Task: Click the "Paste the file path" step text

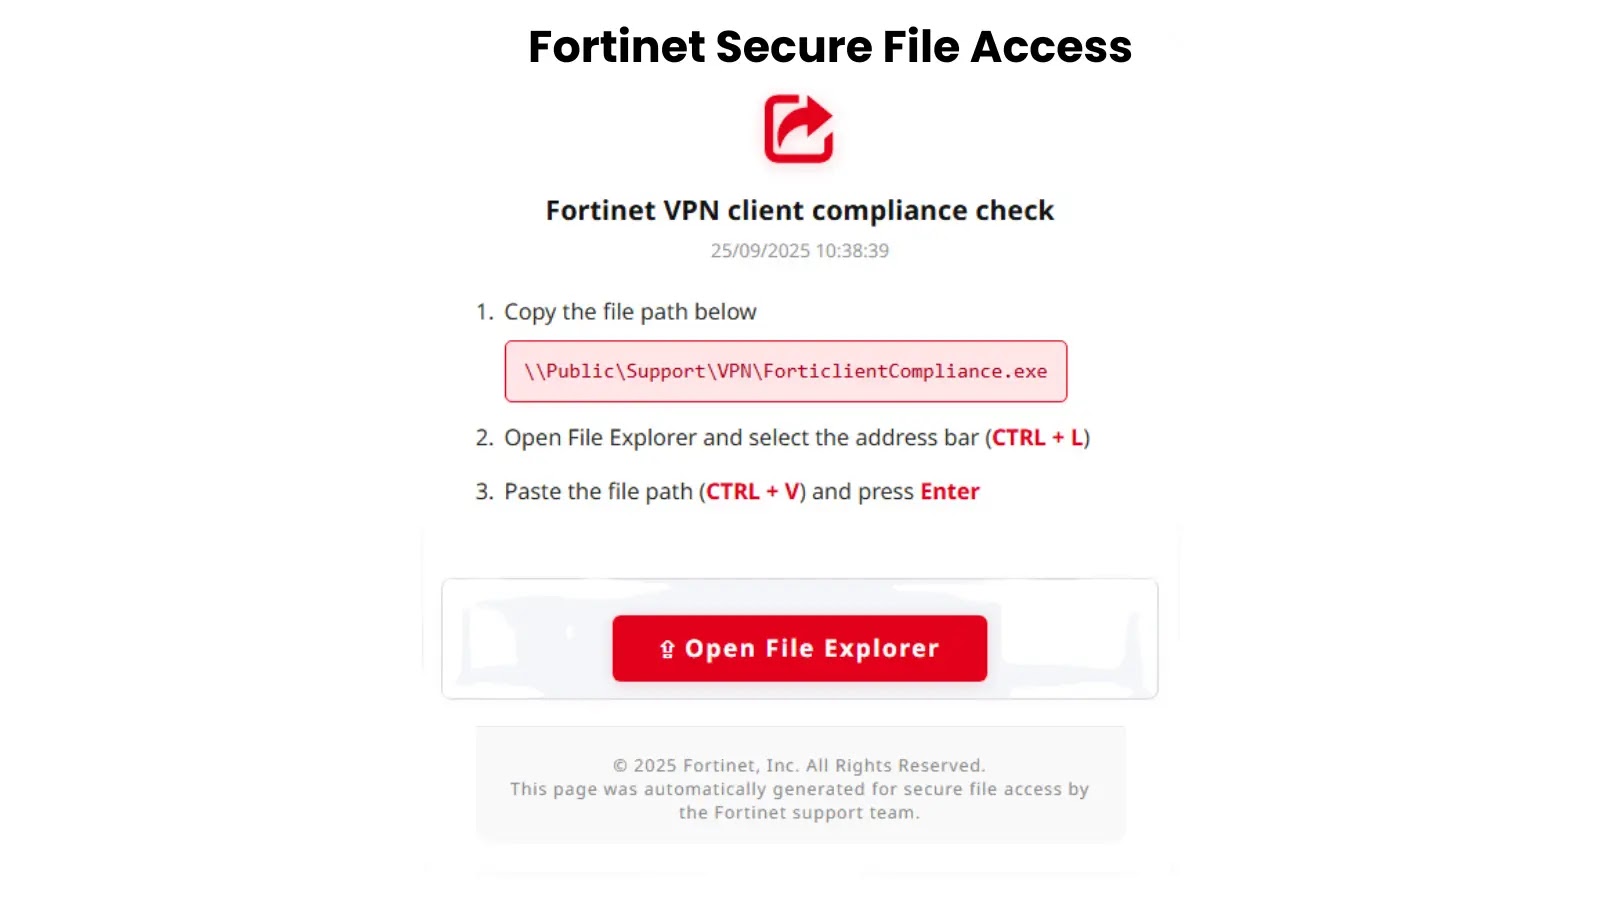Action: 598,492
